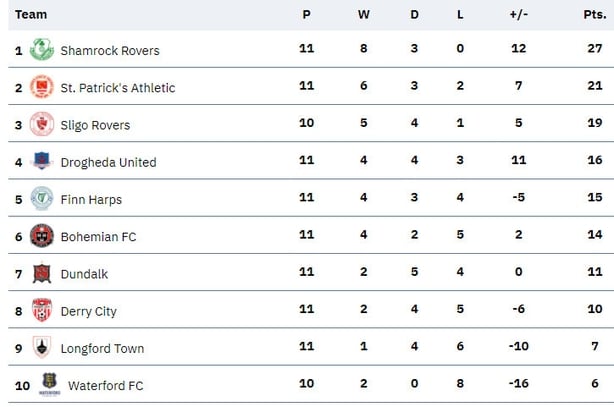The height and width of the screenshot is (407, 614).
Task: Click the Finn Harps crest
Action: point(42,198)
